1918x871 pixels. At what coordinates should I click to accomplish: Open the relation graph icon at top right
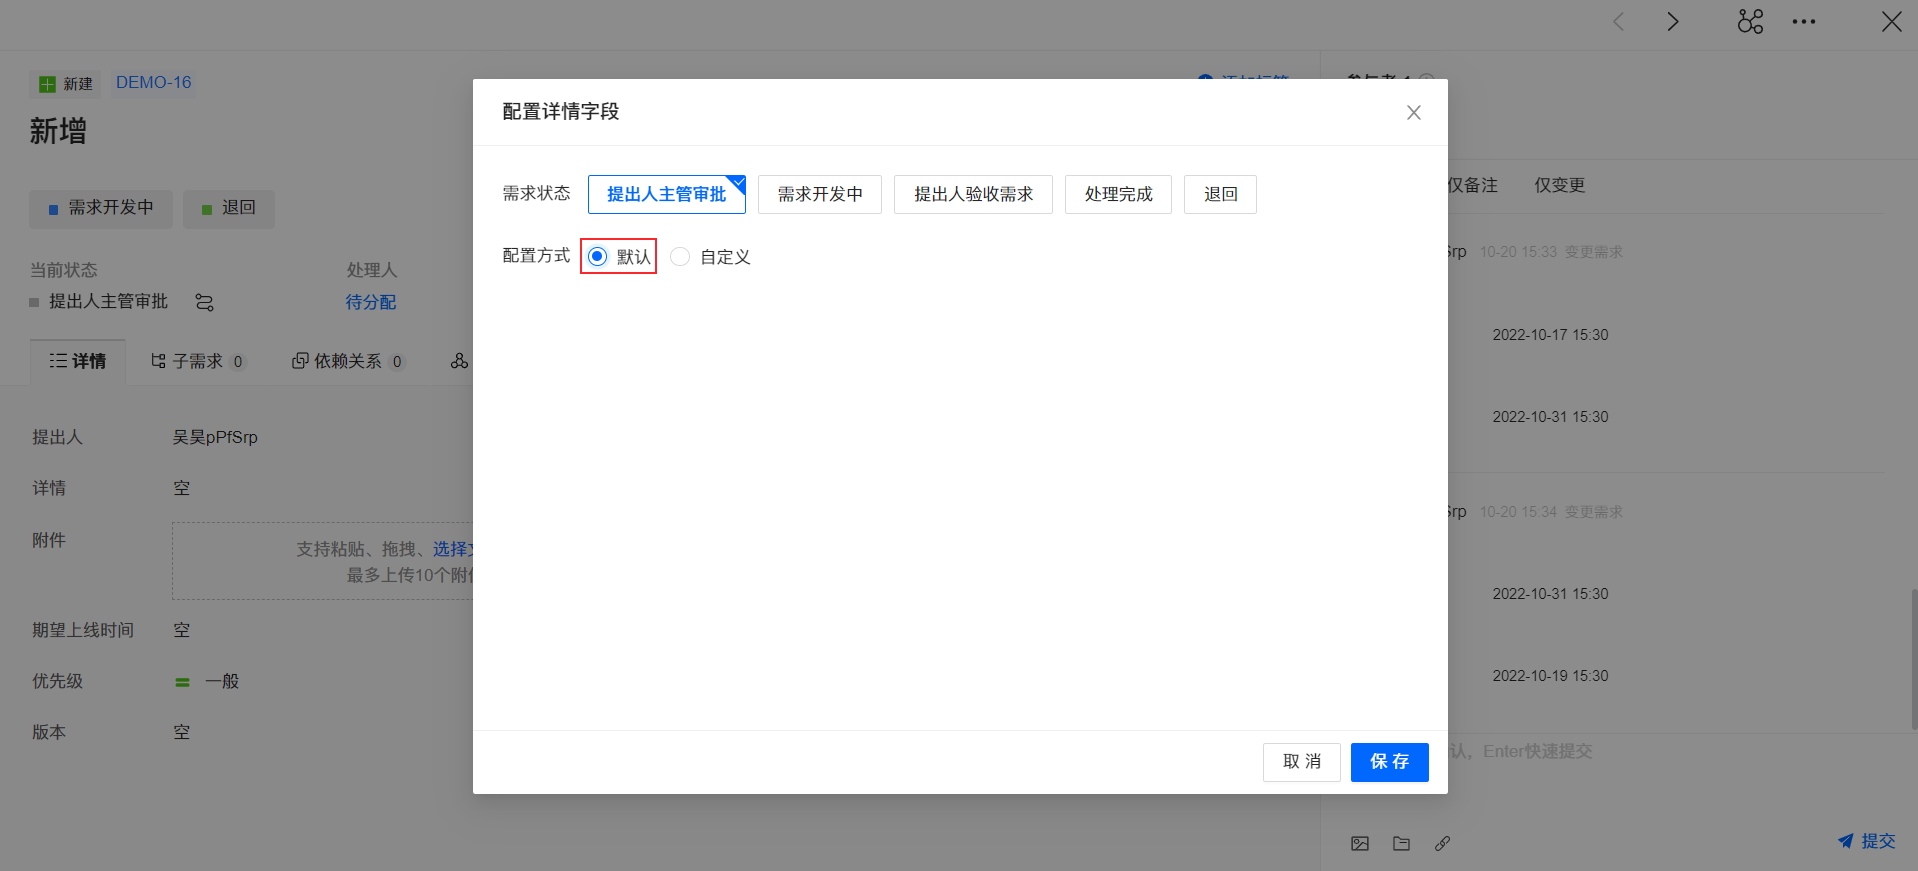(x=1751, y=22)
